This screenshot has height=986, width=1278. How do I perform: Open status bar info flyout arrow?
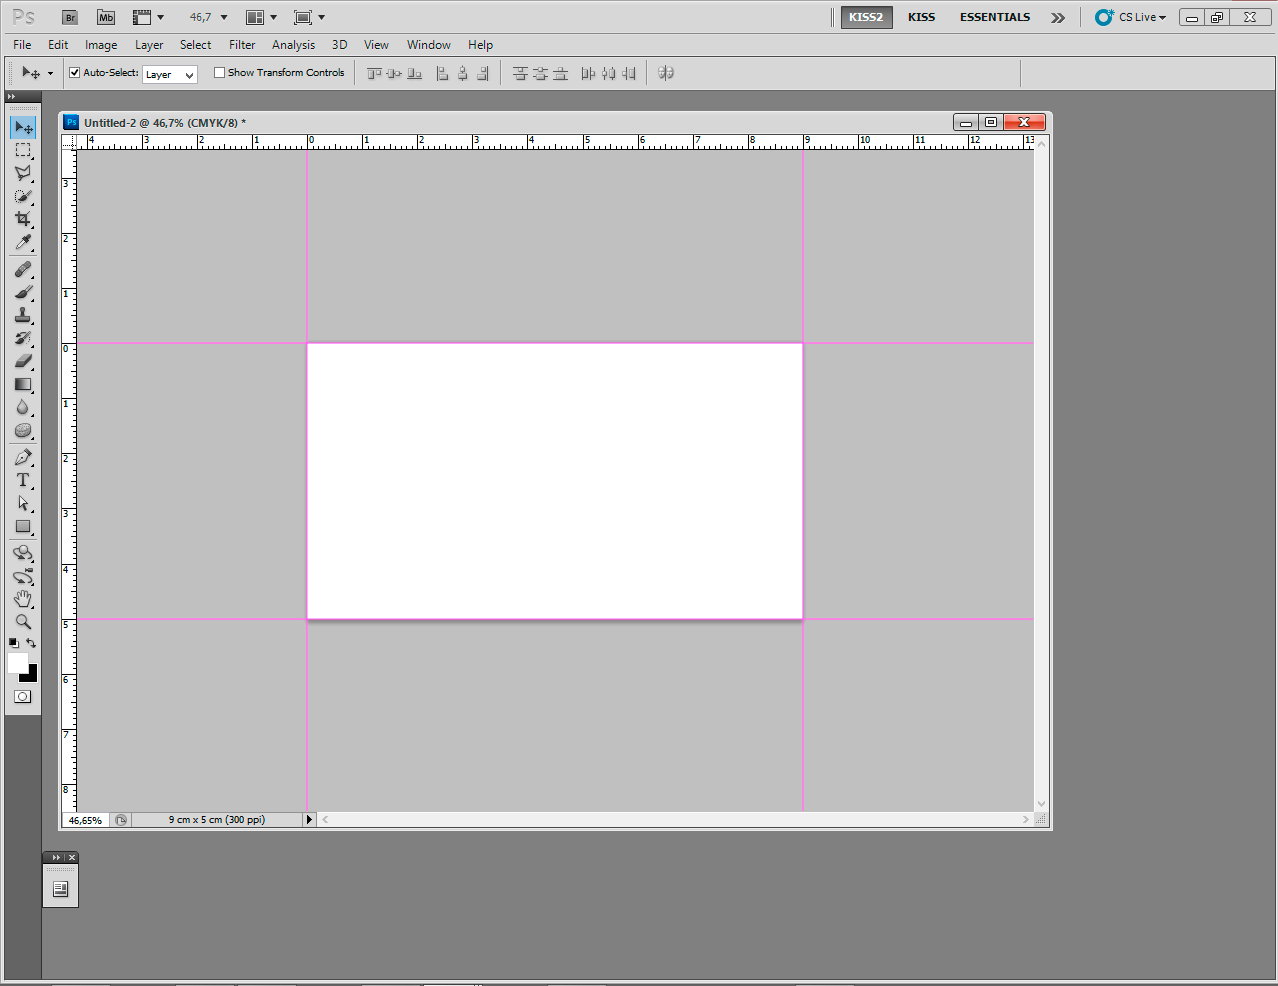click(309, 820)
